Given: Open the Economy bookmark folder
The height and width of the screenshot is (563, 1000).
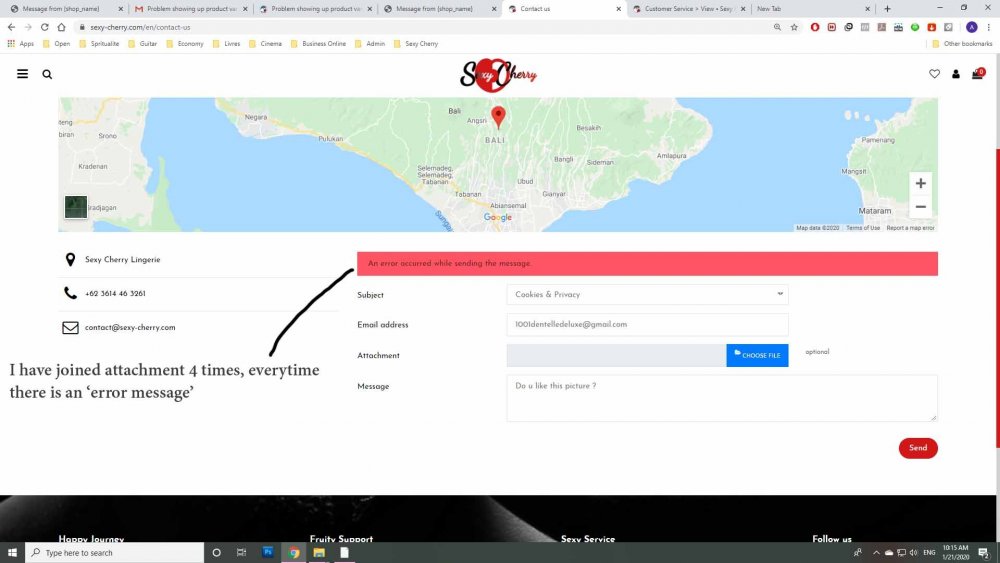Looking at the screenshot, I should (x=185, y=43).
